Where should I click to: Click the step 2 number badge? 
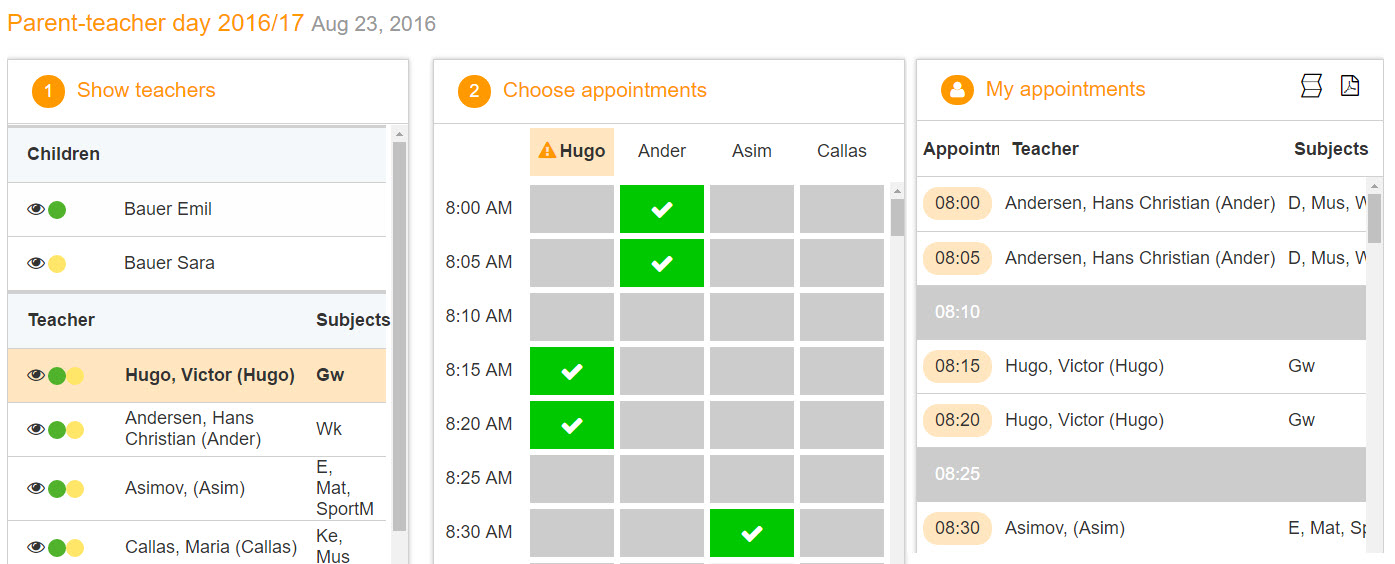474,91
